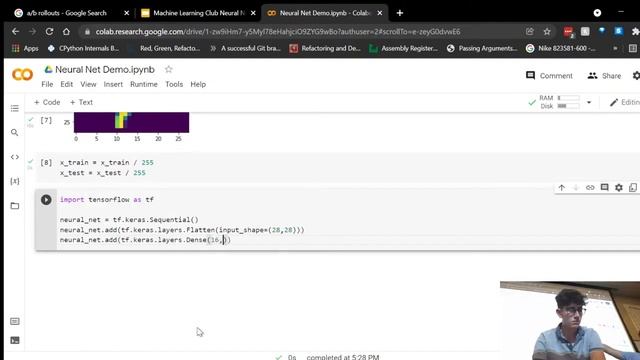Open a new browser tab
This screenshot has height=360, width=640.
click(x=400, y=13)
